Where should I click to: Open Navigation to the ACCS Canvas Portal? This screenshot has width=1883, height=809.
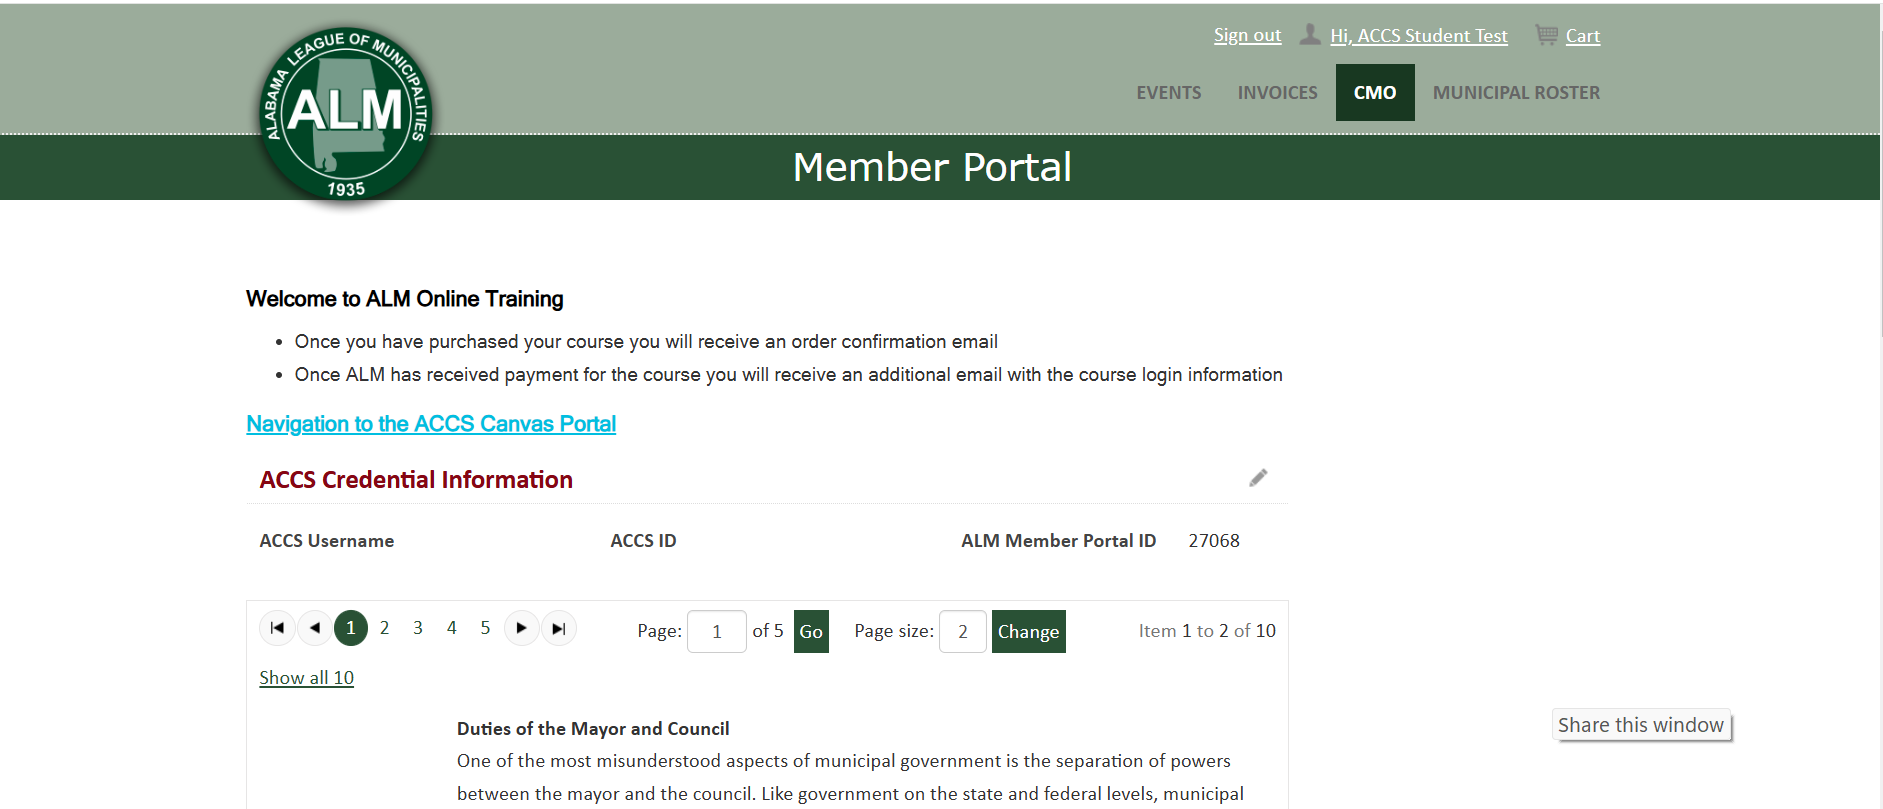(x=431, y=424)
